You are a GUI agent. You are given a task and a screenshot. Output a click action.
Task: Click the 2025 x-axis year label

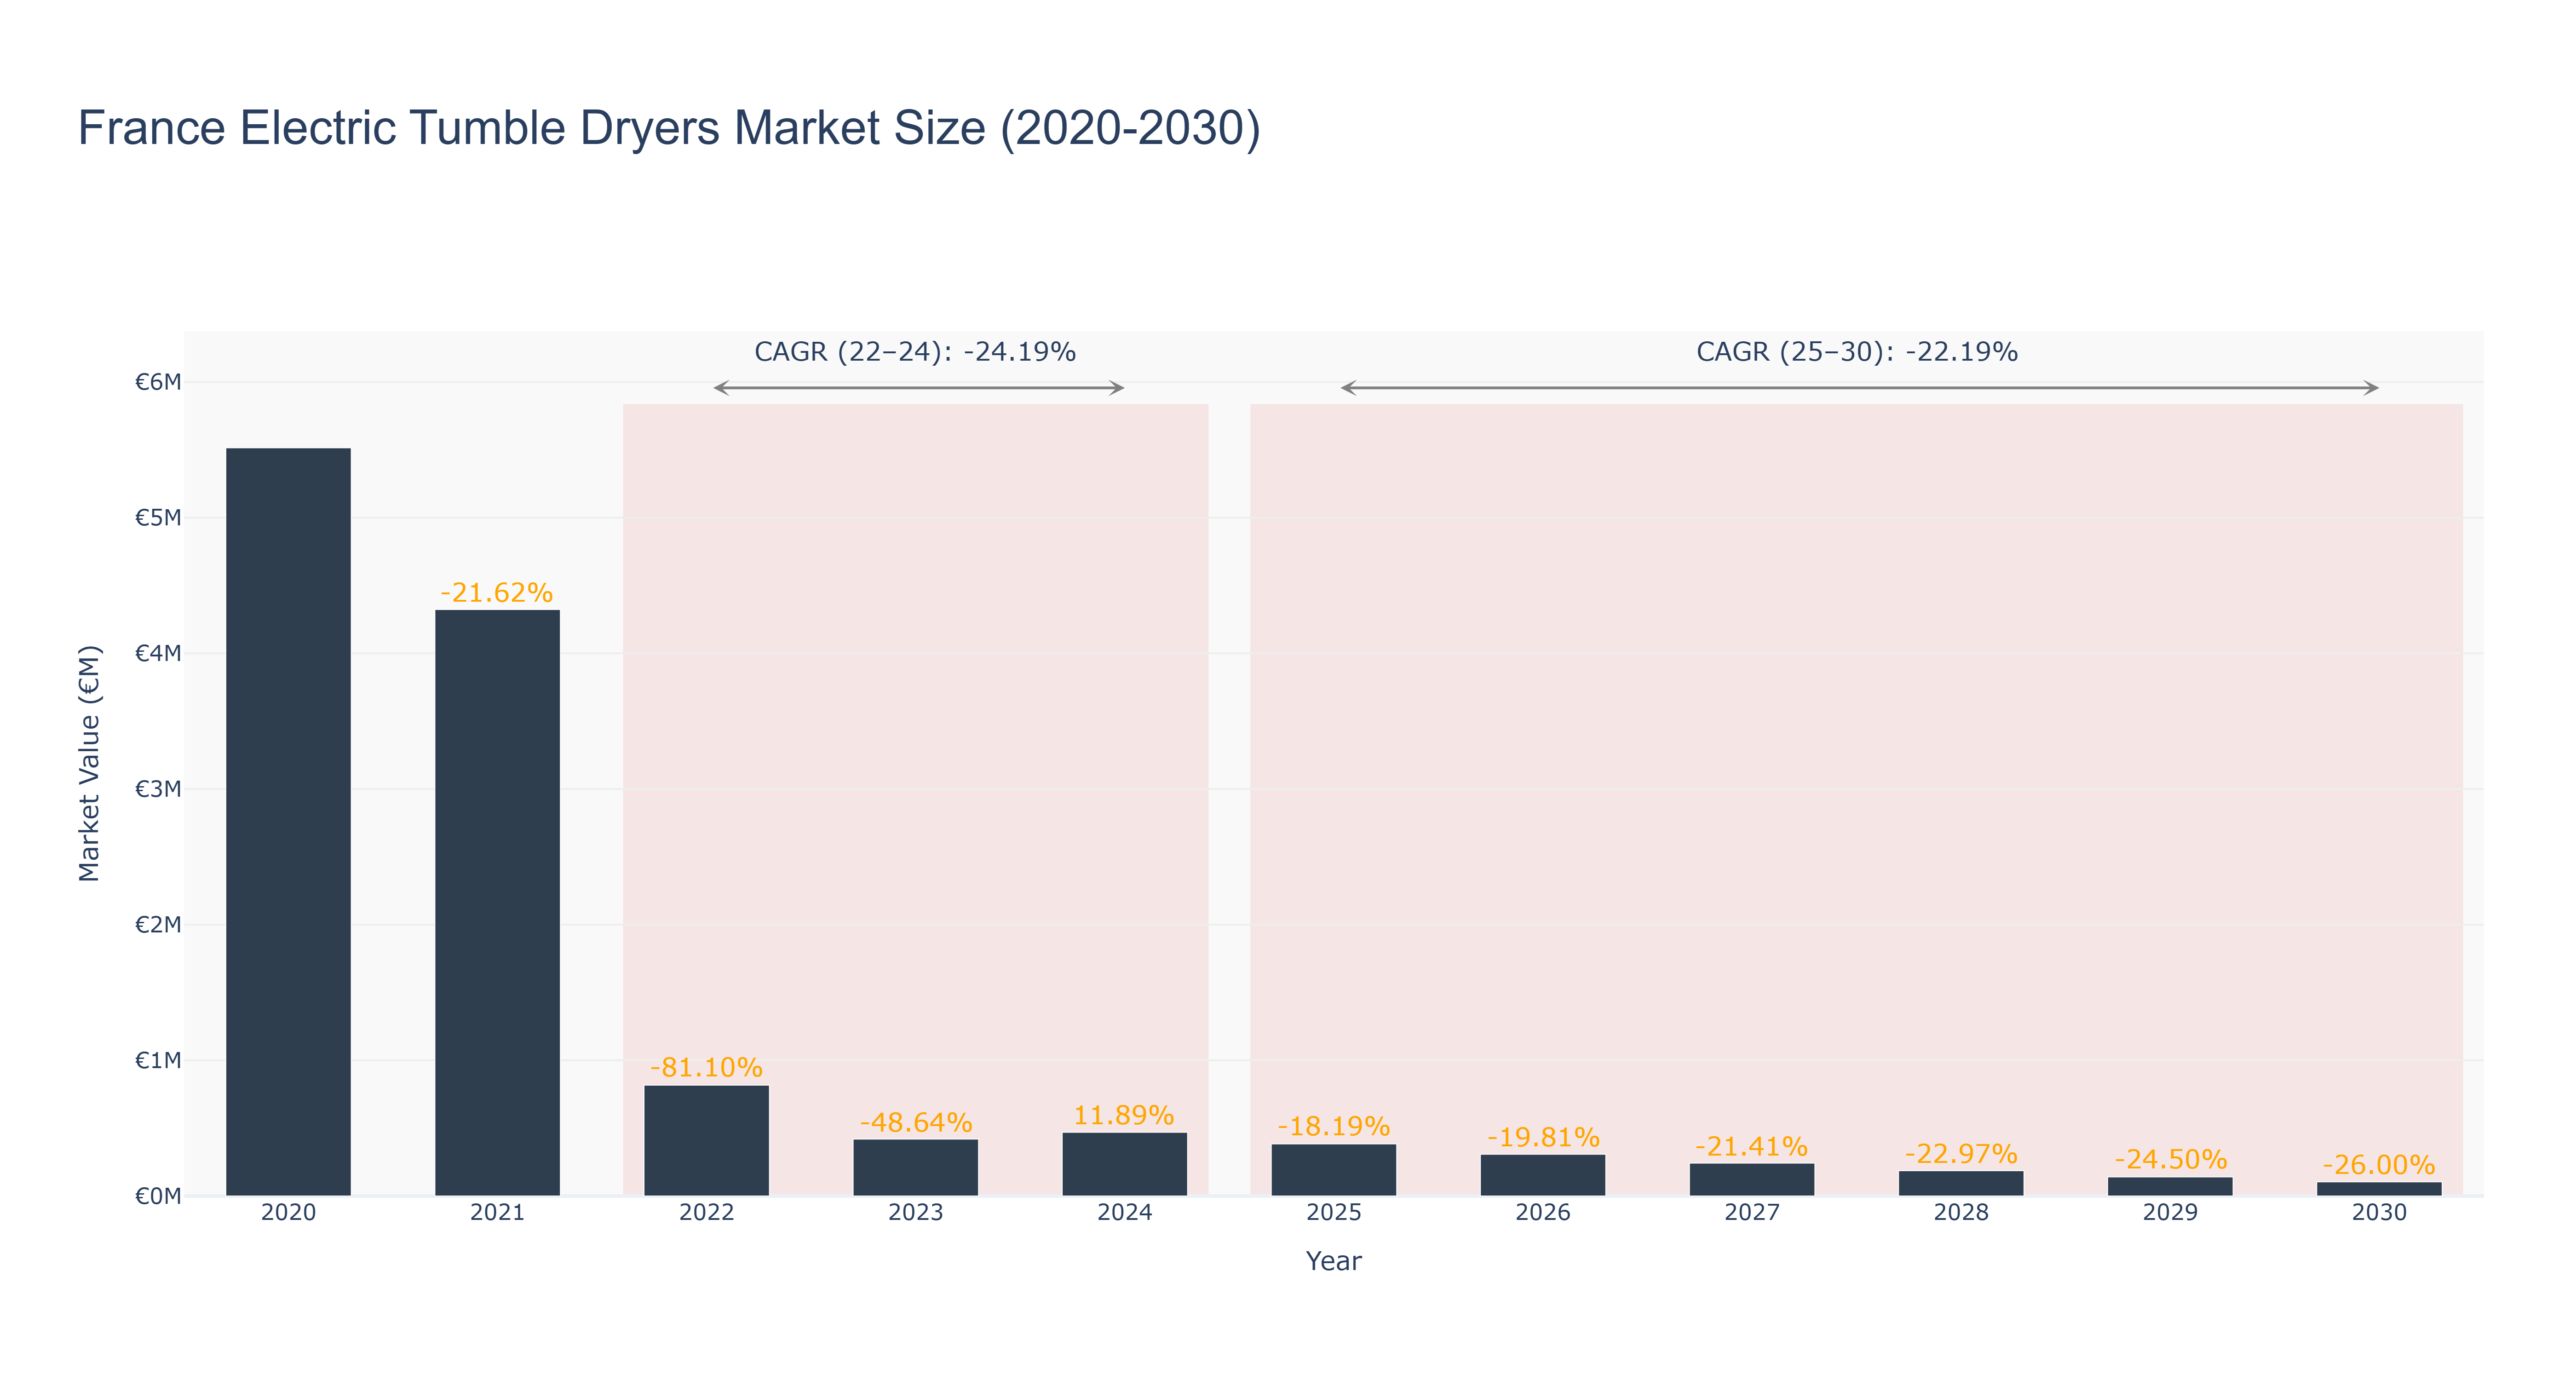click(x=1333, y=1213)
